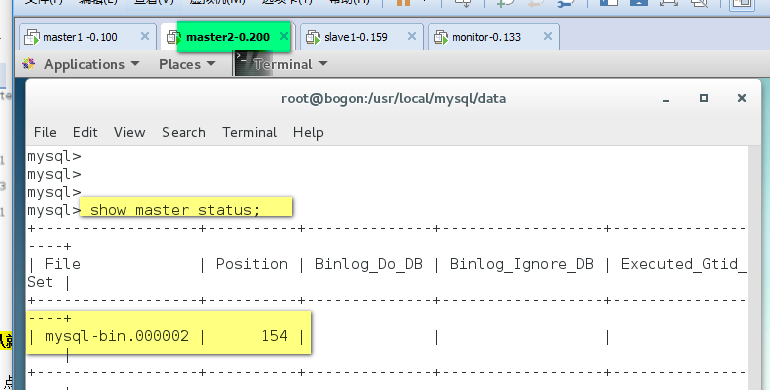This screenshot has height=390, width=770.
Task: Click the Binlog_Ignore_DB column header
Action: click(522, 264)
